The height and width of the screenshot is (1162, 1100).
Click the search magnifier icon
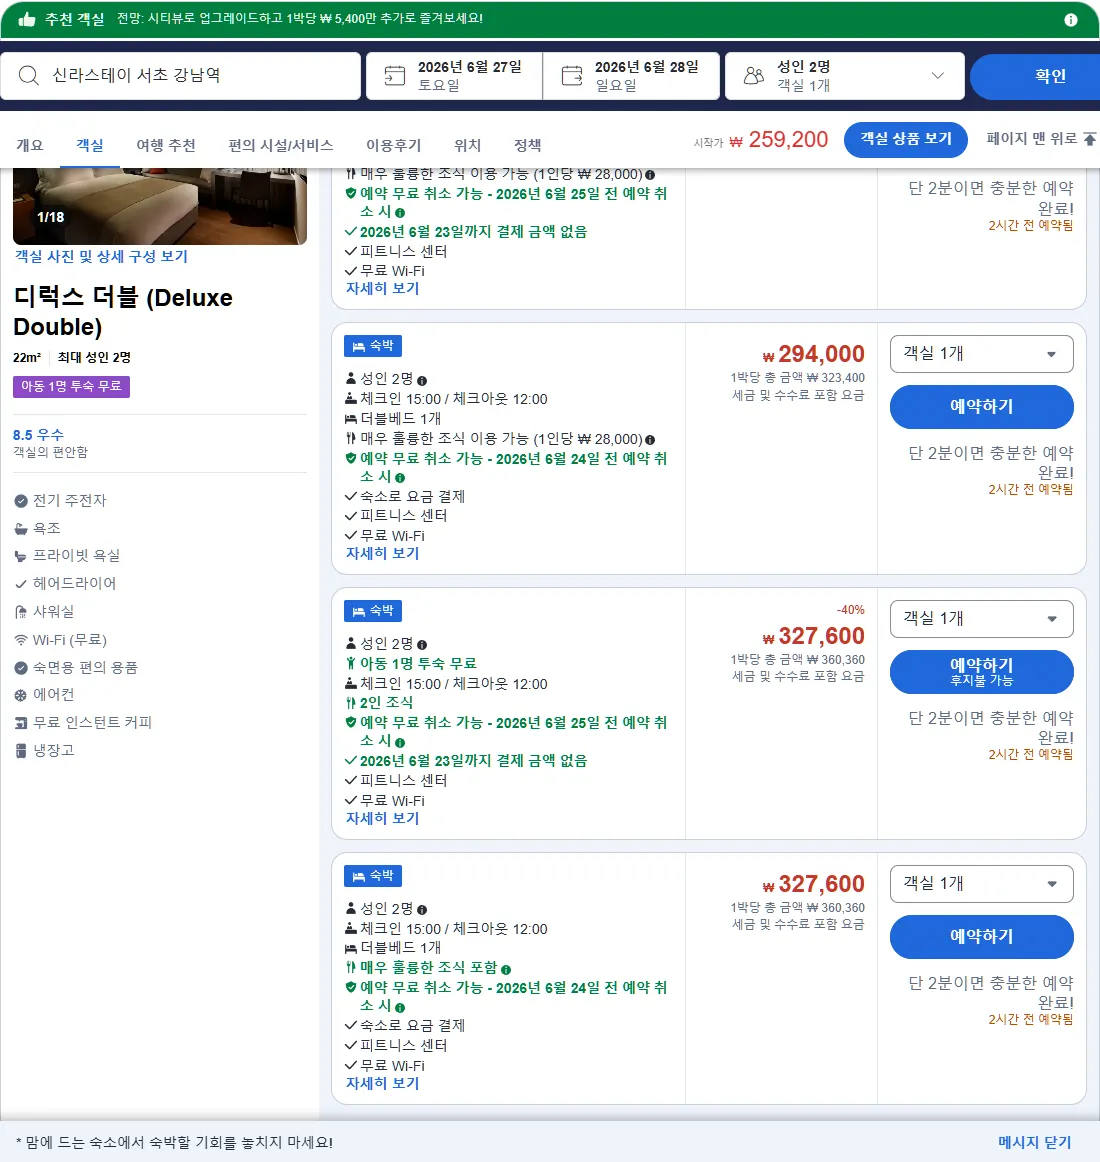point(28,76)
